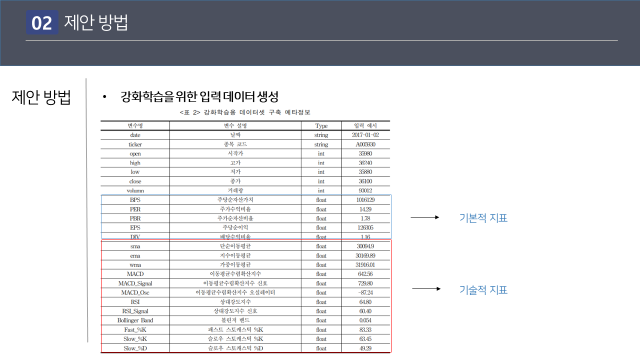Click the volume row cell
The image size is (640, 360).
[x=135, y=191]
